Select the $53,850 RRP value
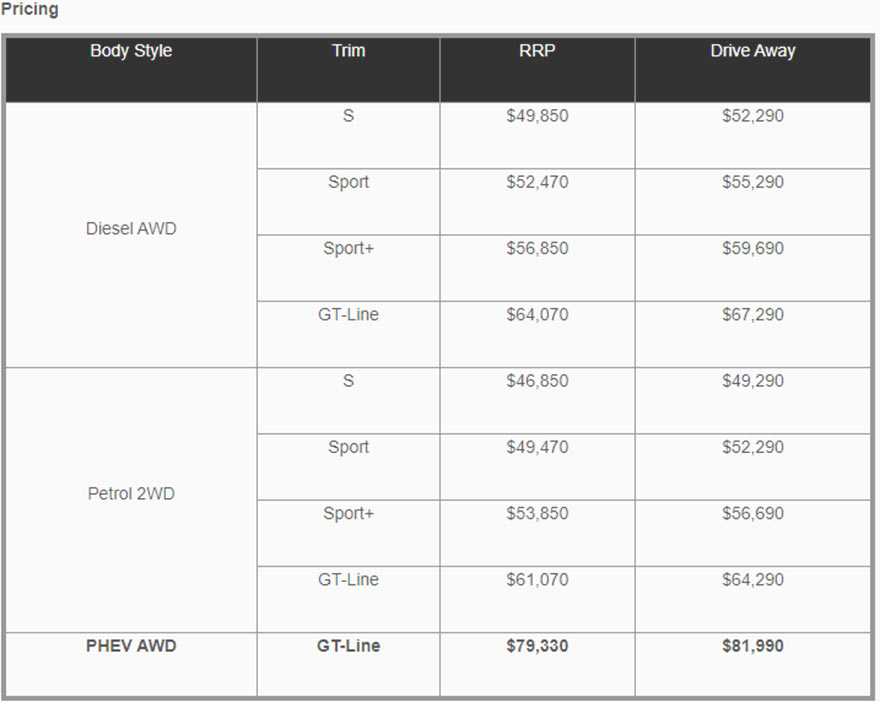880x702 pixels. (537, 514)
